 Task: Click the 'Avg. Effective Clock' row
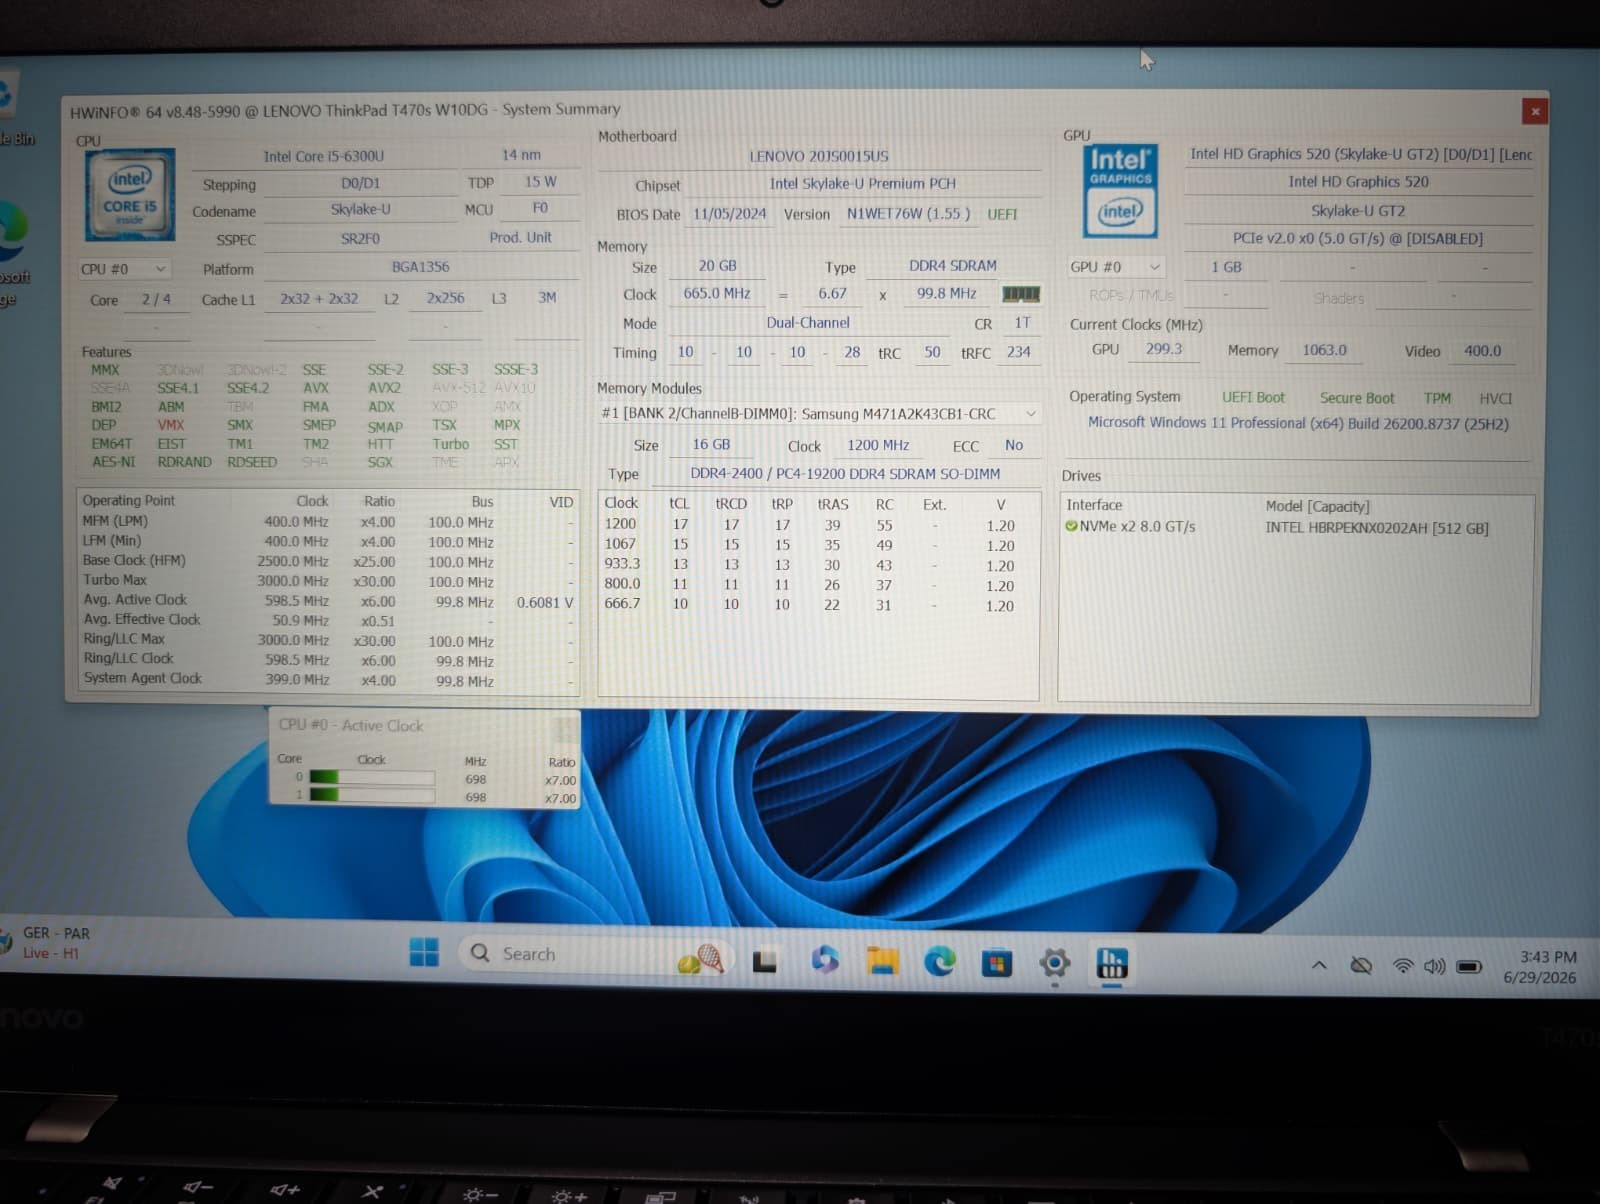pyautogui.click(x=327, y=620)
